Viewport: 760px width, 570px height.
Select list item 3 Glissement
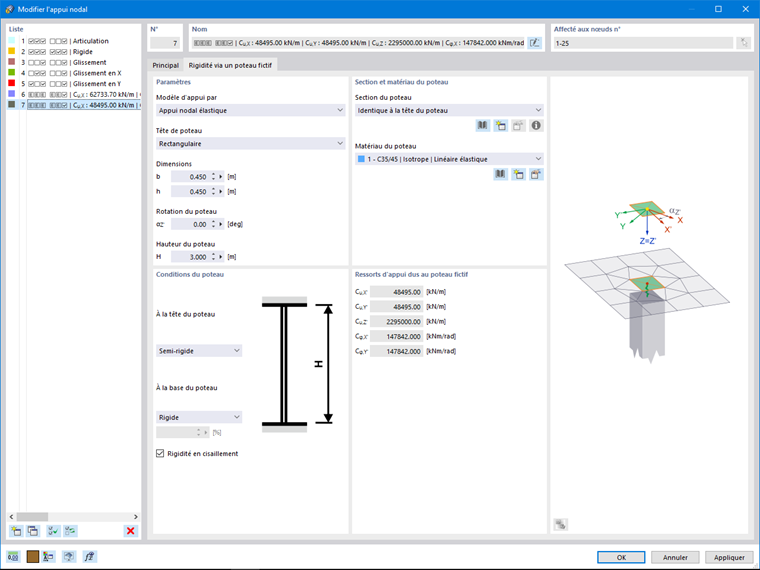click(x=74, y=63)
